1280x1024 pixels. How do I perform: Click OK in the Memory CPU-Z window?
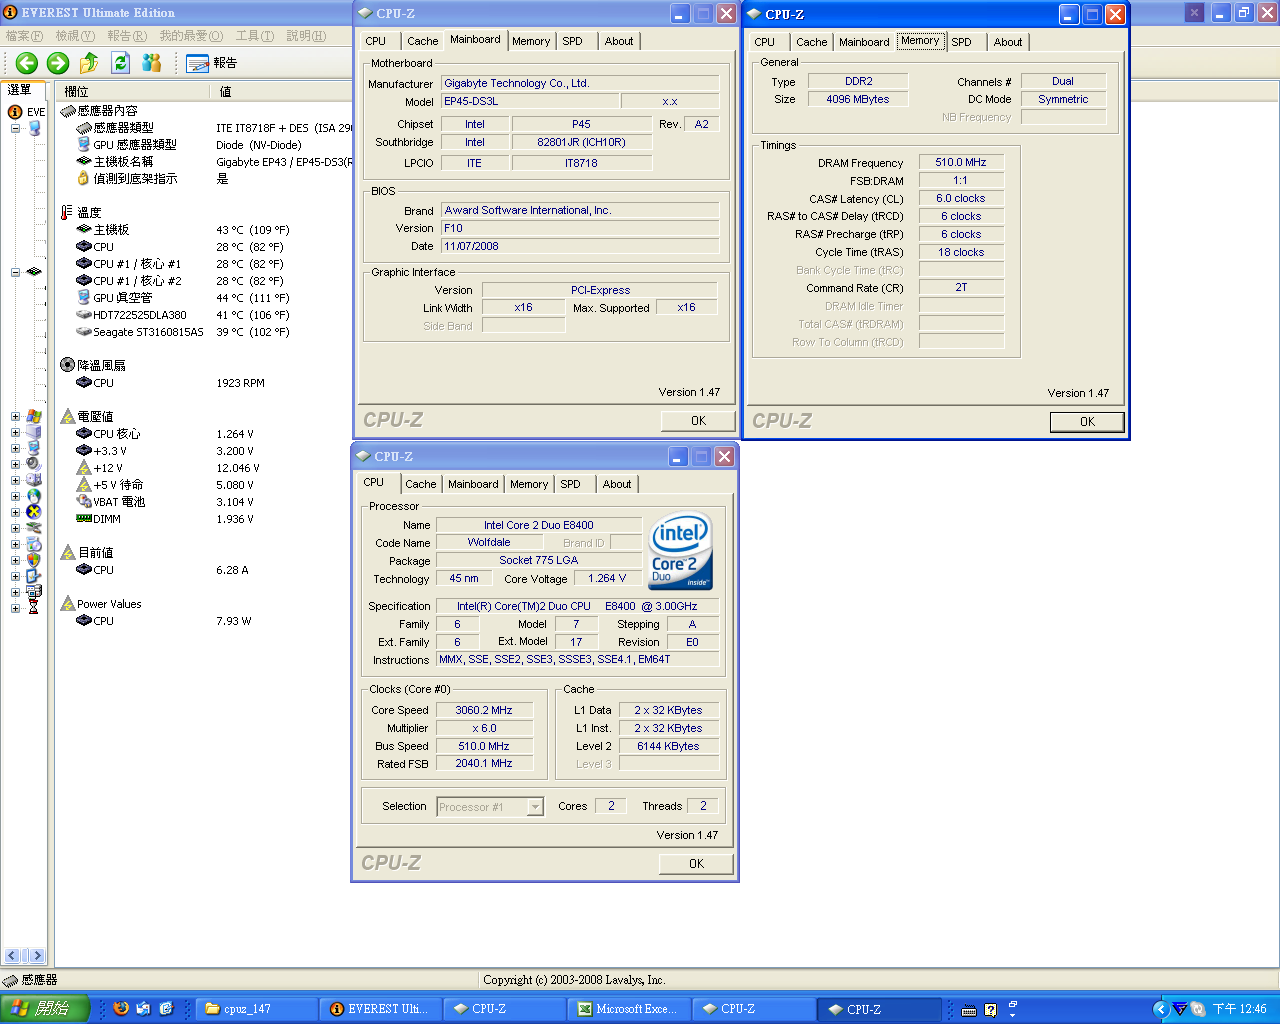(x=1087, y=422)
